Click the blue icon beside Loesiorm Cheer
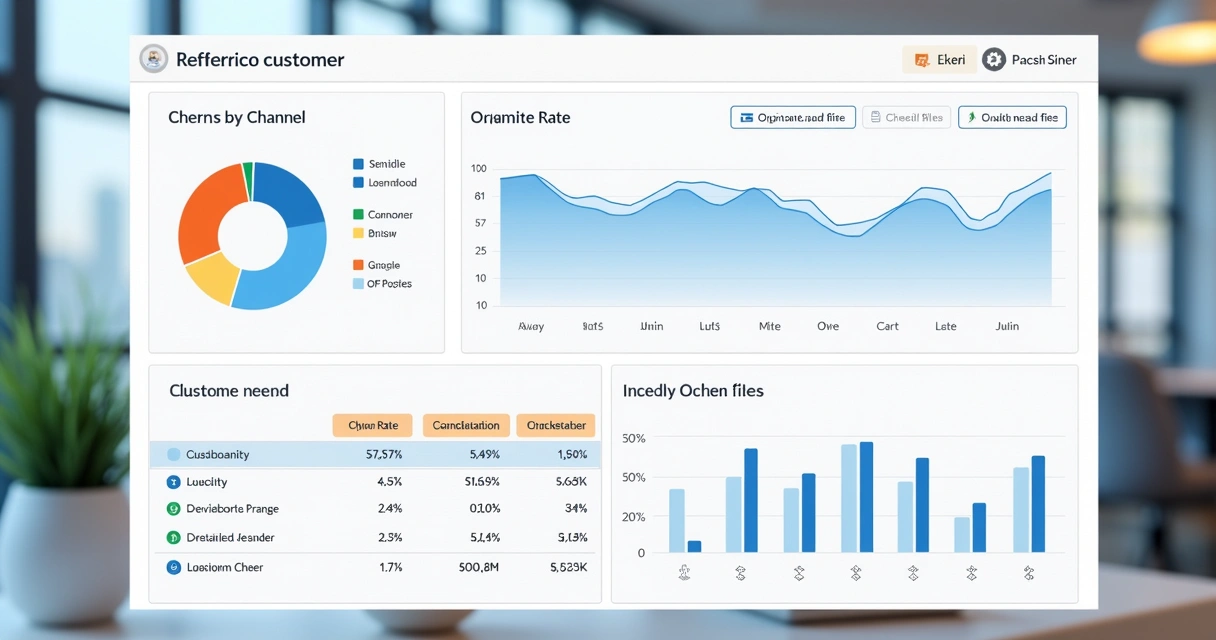This screenshot has height=640, width=1216. pos(173,567)
